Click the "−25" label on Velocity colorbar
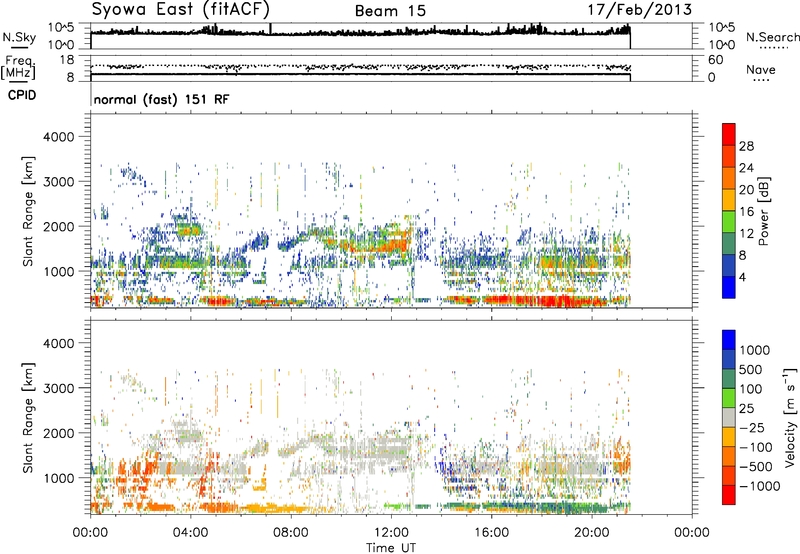800x554 pixels. 752,427
